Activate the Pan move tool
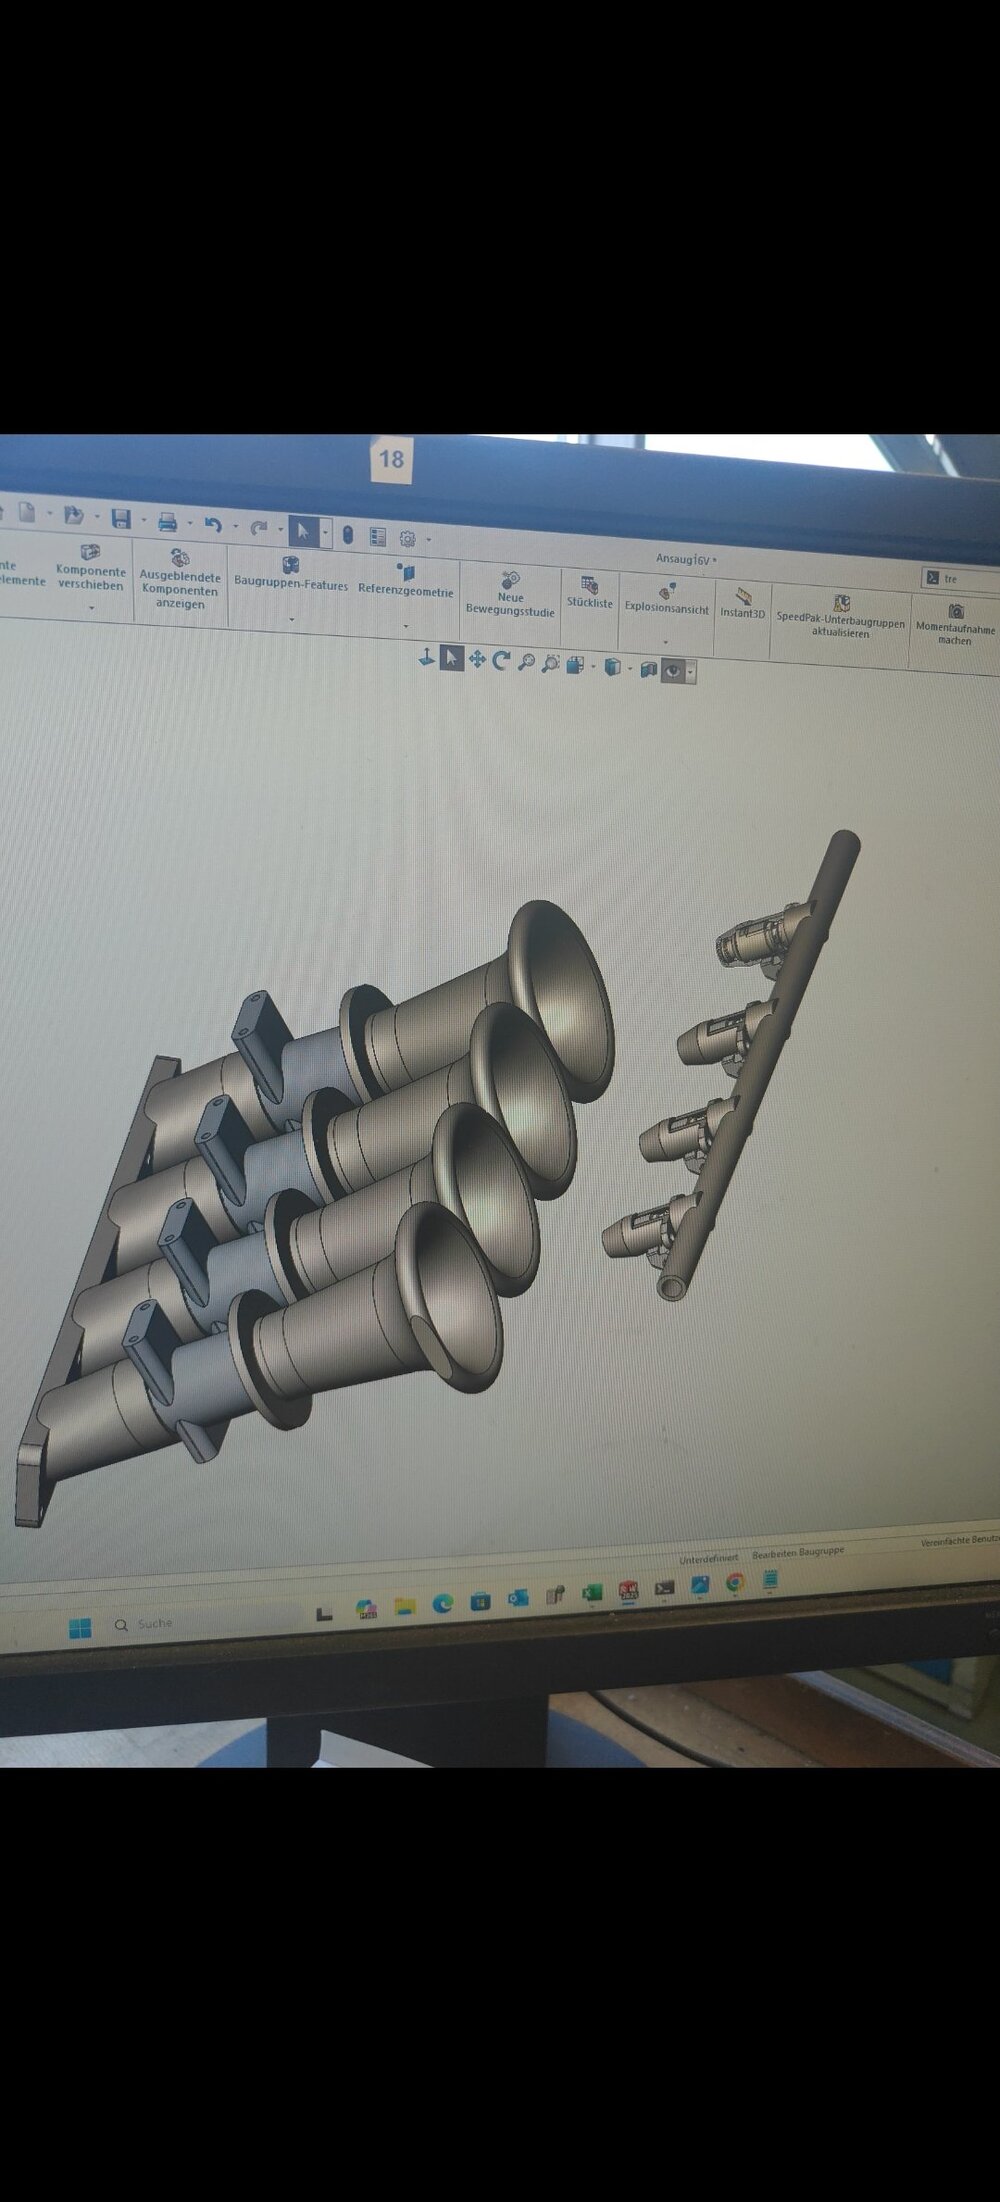1000x2202 pixels. click(477, 660)
